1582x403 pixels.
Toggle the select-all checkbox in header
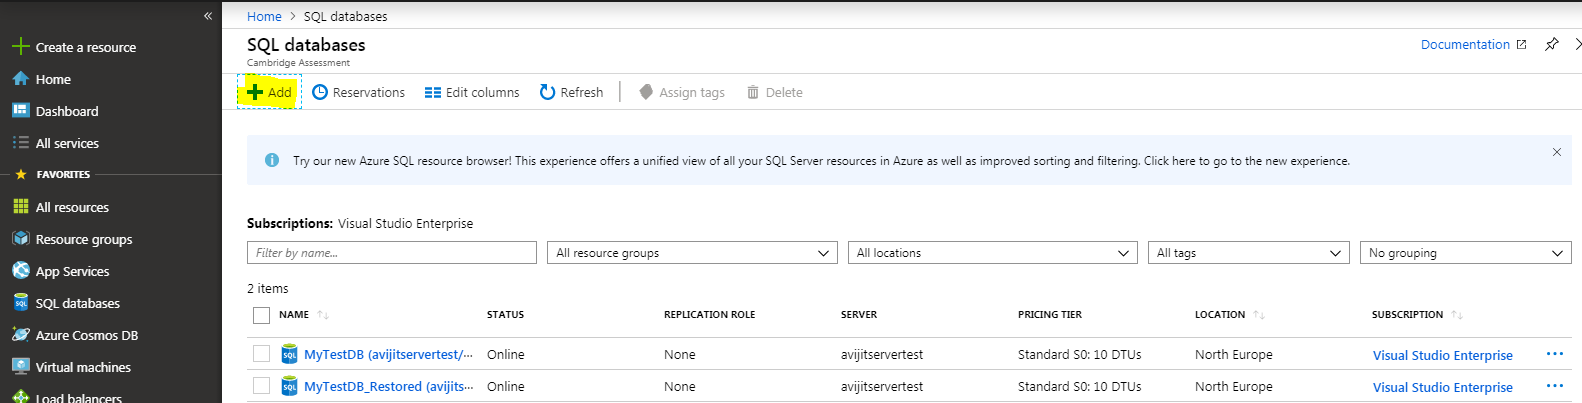(262, 315)
